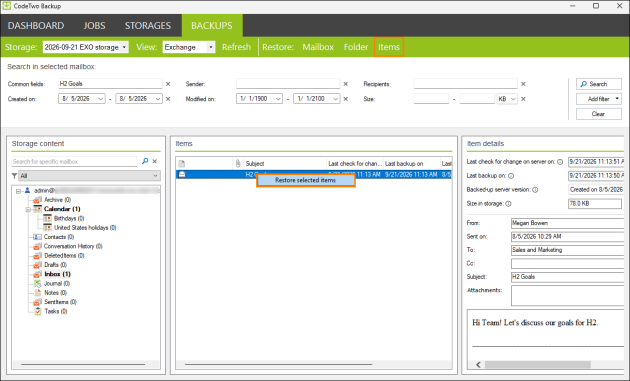Select the Contacts folder
This screenshot has height=381, width=630.
(x=59, y=237)
